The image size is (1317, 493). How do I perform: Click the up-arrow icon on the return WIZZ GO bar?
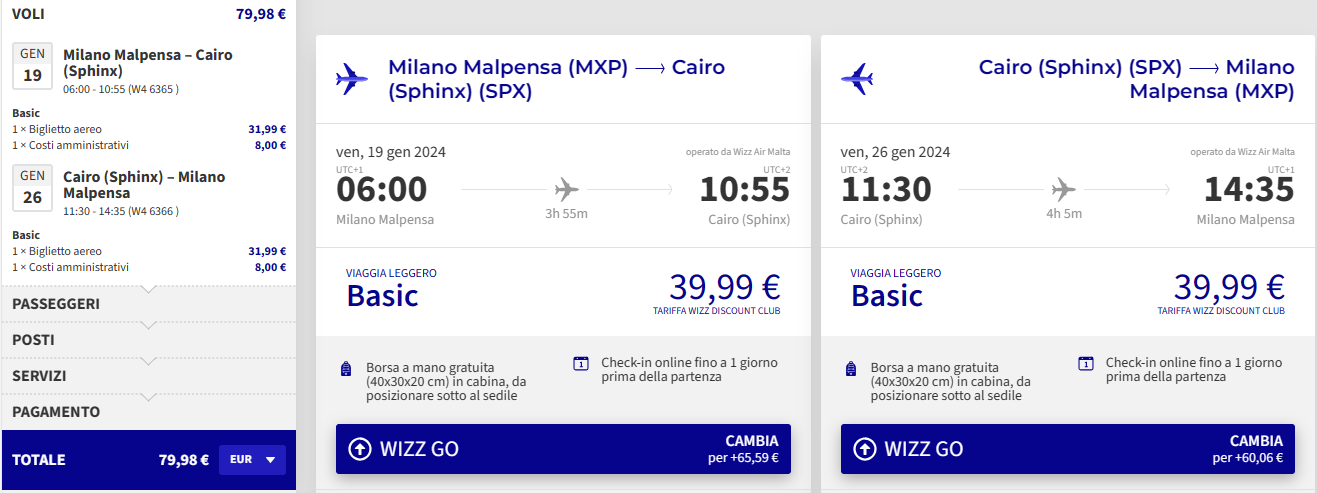click(865, 449)
